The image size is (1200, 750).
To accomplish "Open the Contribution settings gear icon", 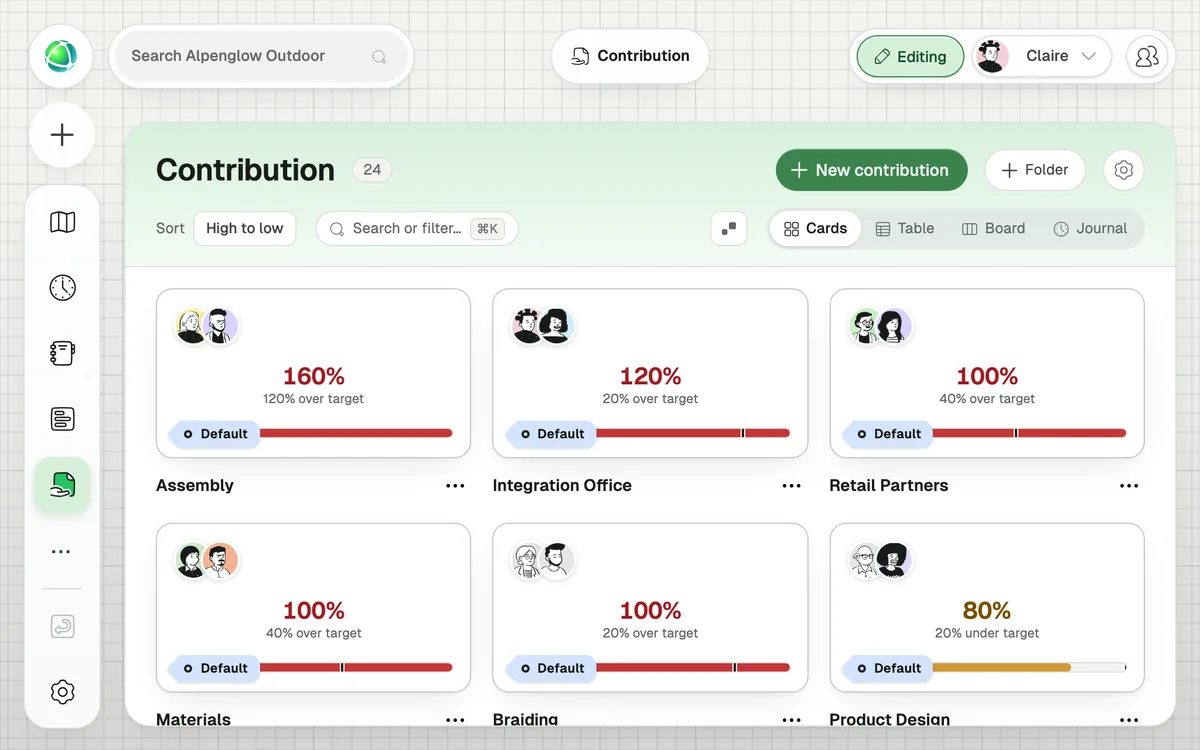I will pyautogui.click(x=1123, y=170).
